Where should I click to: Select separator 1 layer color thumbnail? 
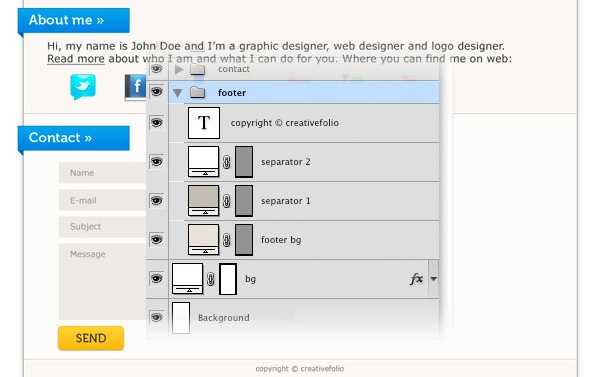(x=204, y=201)
